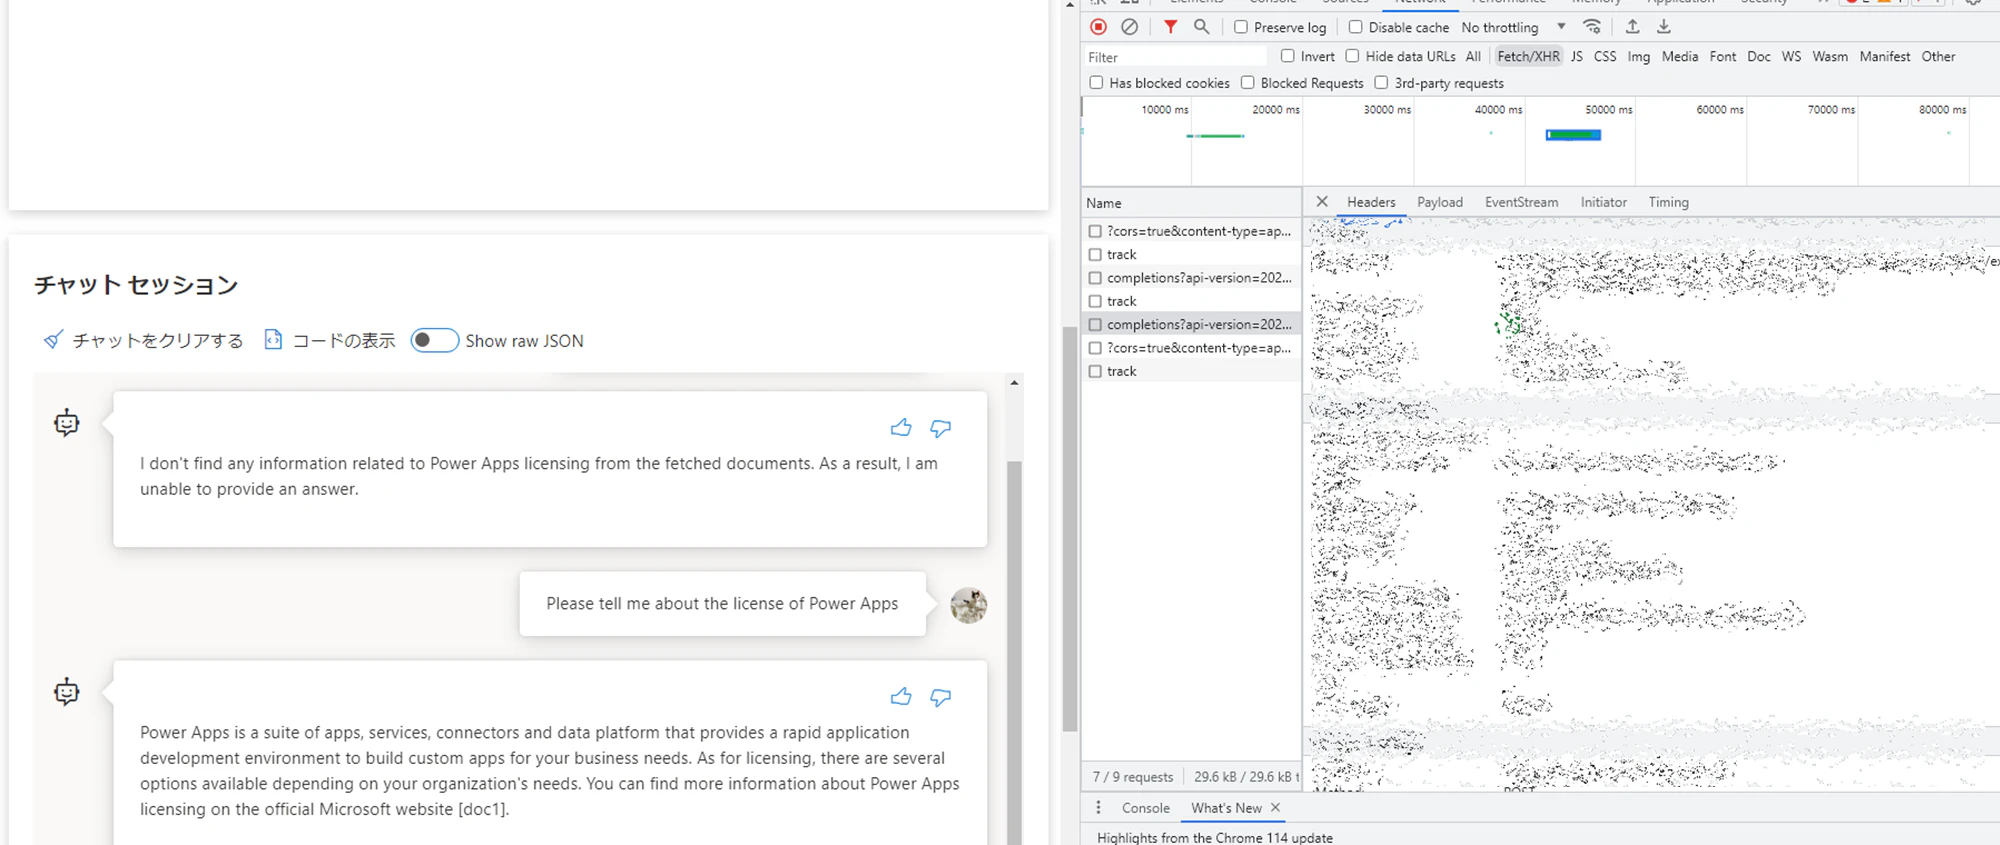Open the console drawer three-dot menu
2000x845 pixels.
1098,808
